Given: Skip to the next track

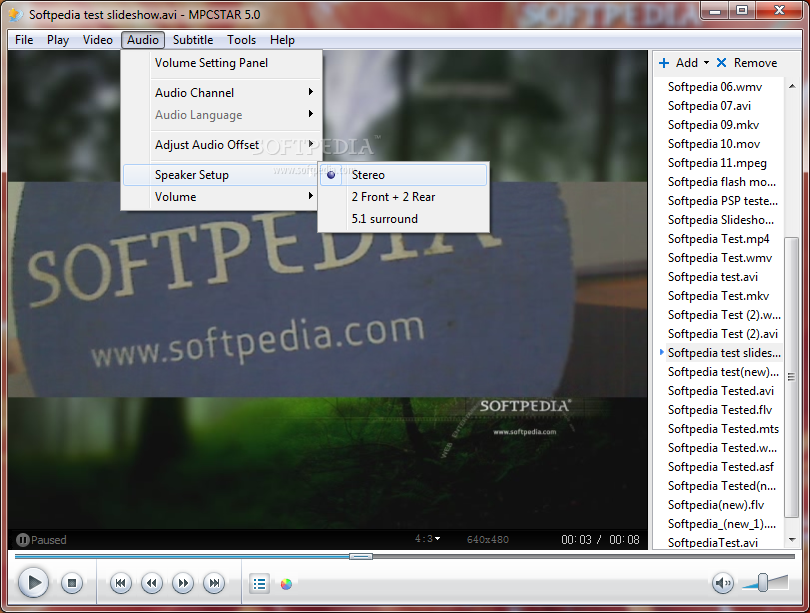Looking at the screenshot, I should point(214,584).
